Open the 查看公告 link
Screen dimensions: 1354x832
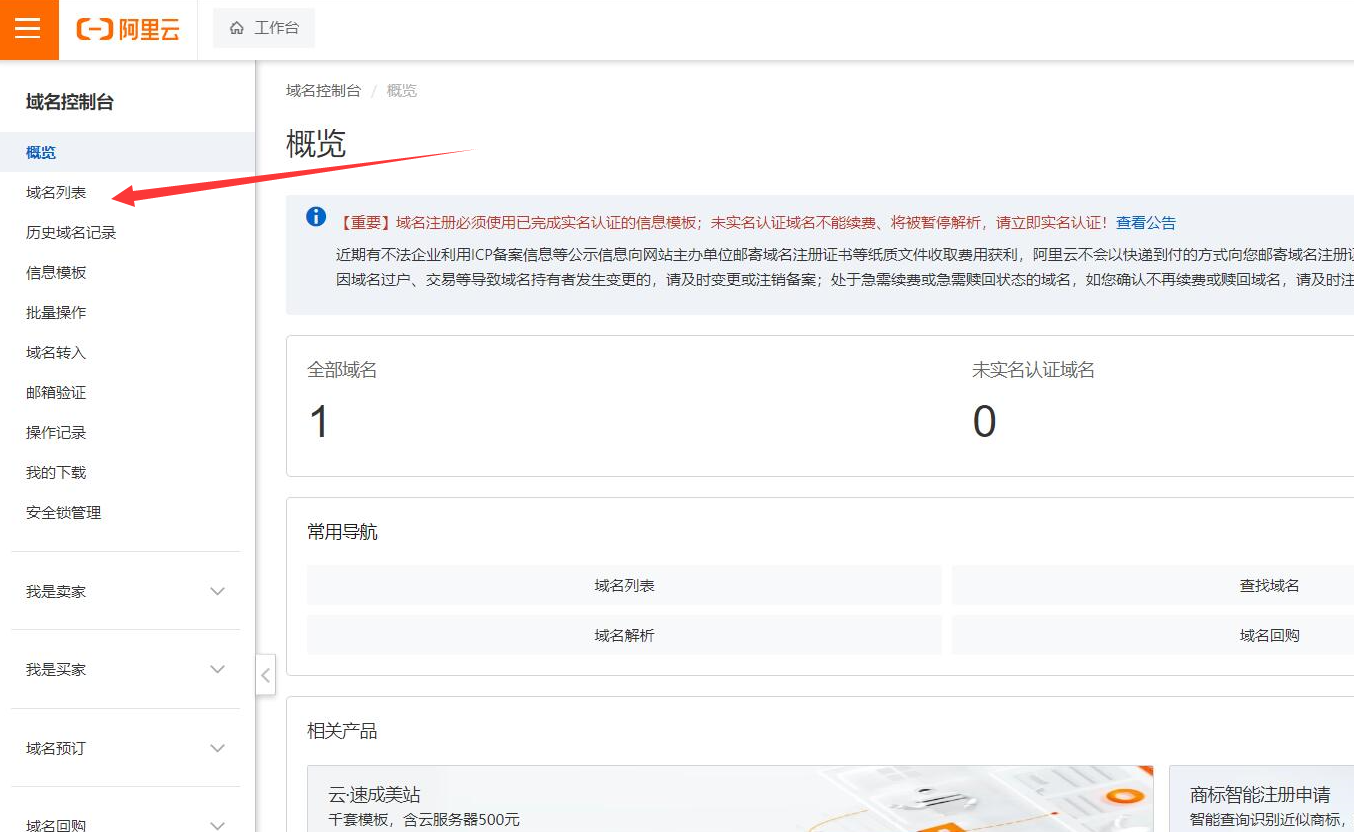1146,223
